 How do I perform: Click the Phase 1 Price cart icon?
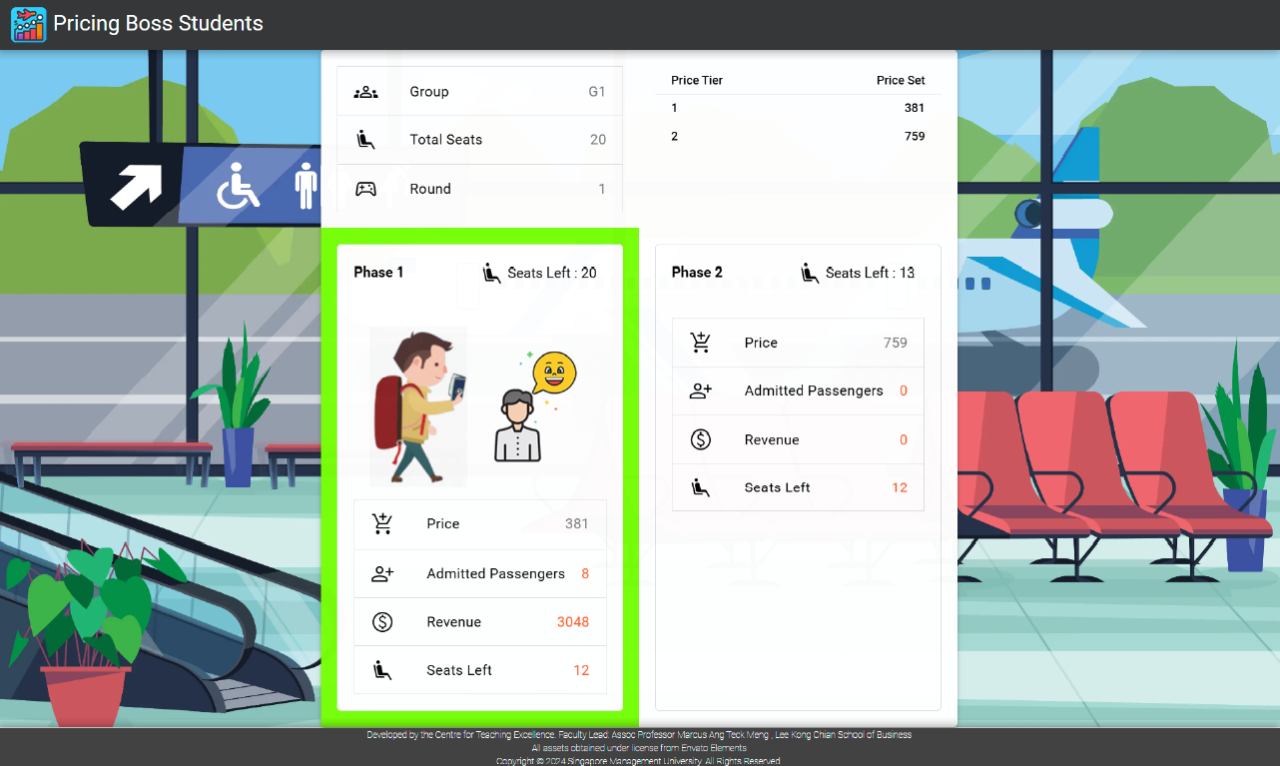click(382, 524)
